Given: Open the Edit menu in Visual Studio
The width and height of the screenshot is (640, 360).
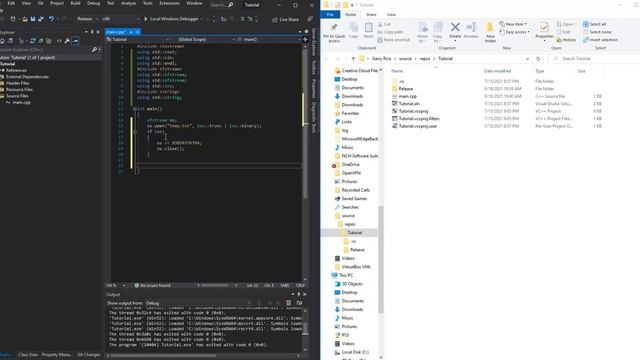Looking at the screenshot, I should 11,3.
